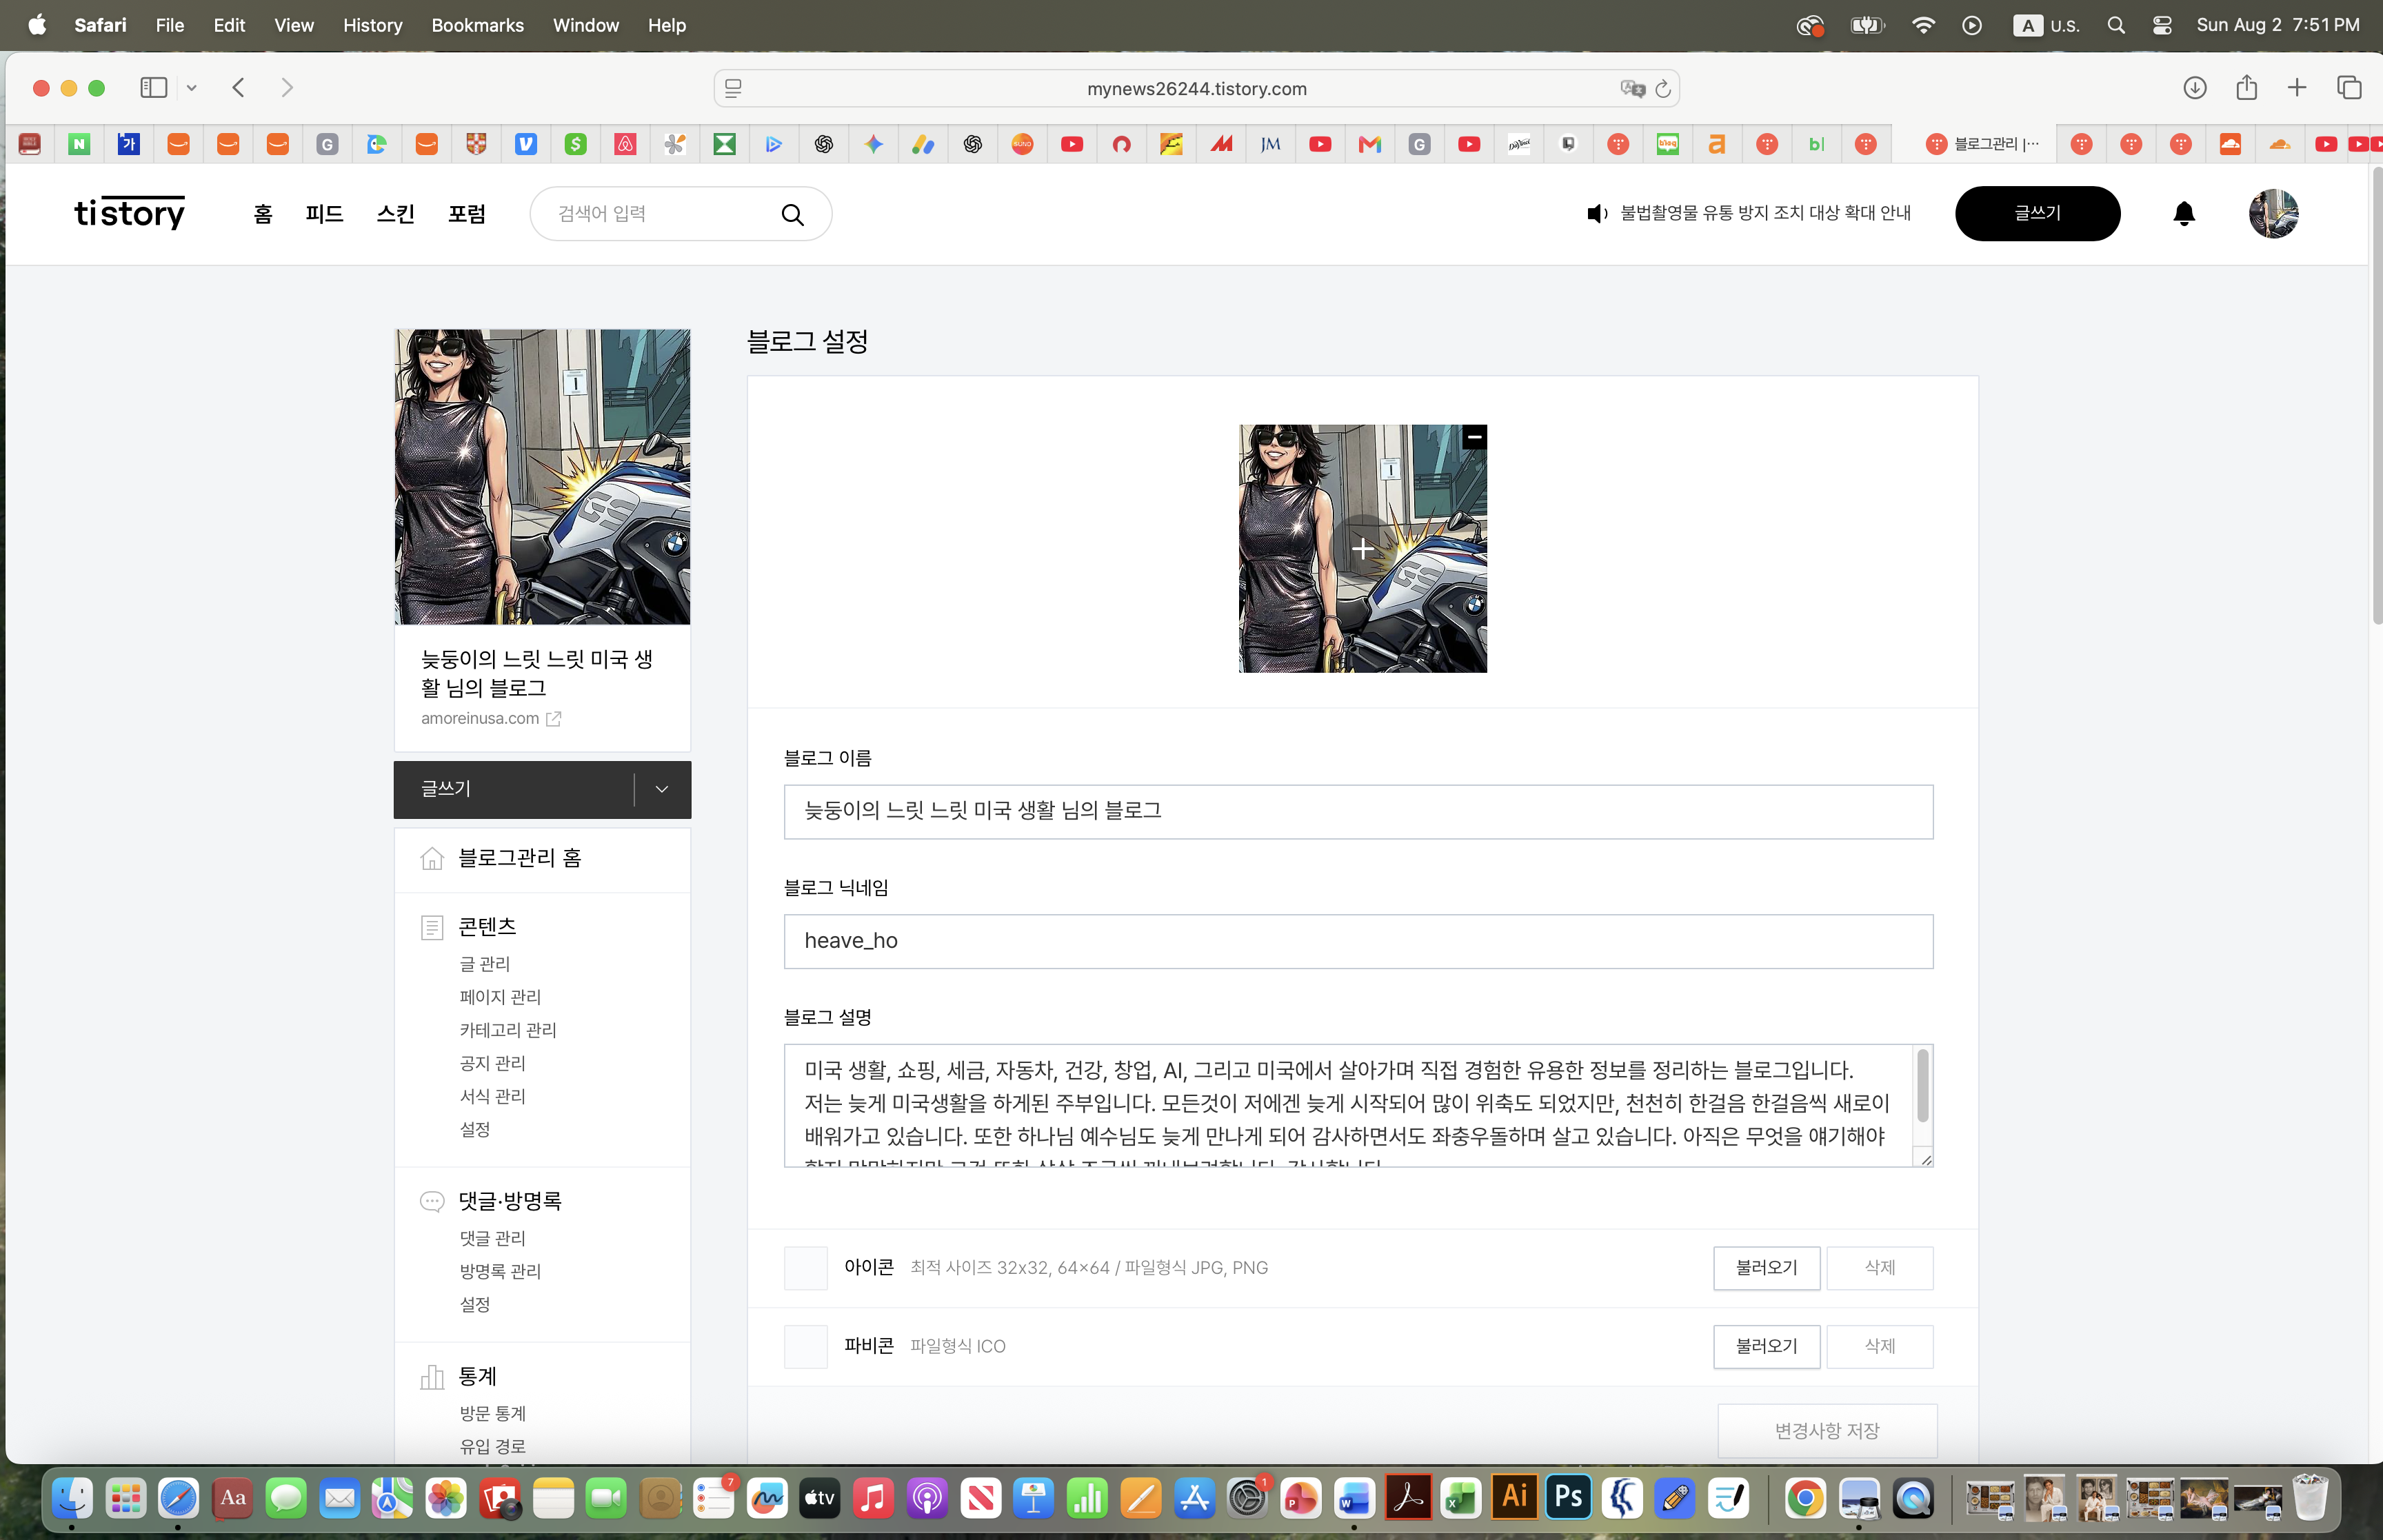Open the 댓글 관리 link
The height and width of the screenshot is (1540, 2383).
tap(492, 1238)
